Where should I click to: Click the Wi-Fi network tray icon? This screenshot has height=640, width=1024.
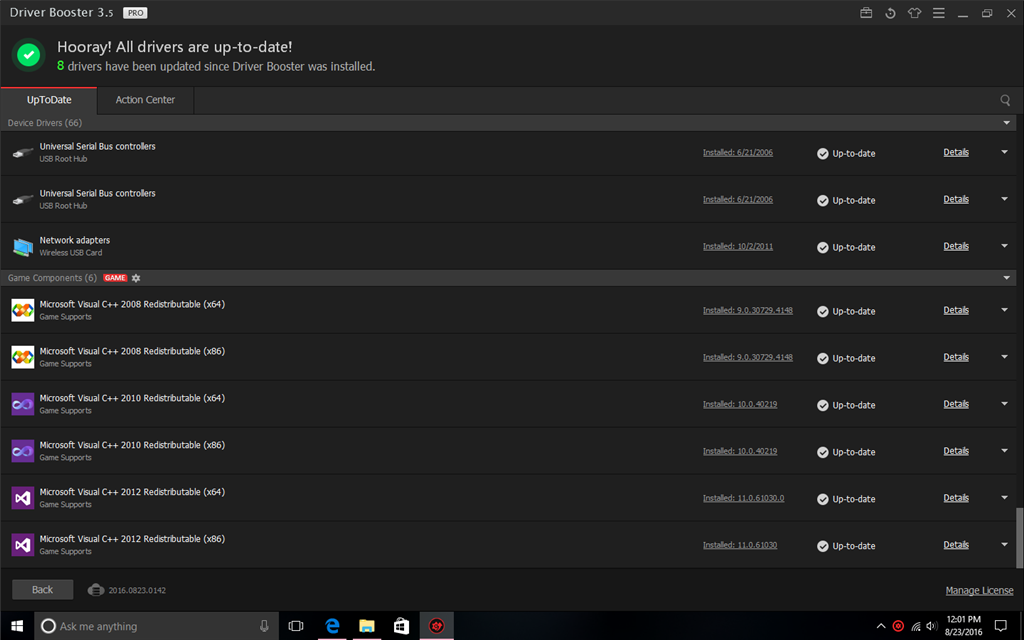916,626
